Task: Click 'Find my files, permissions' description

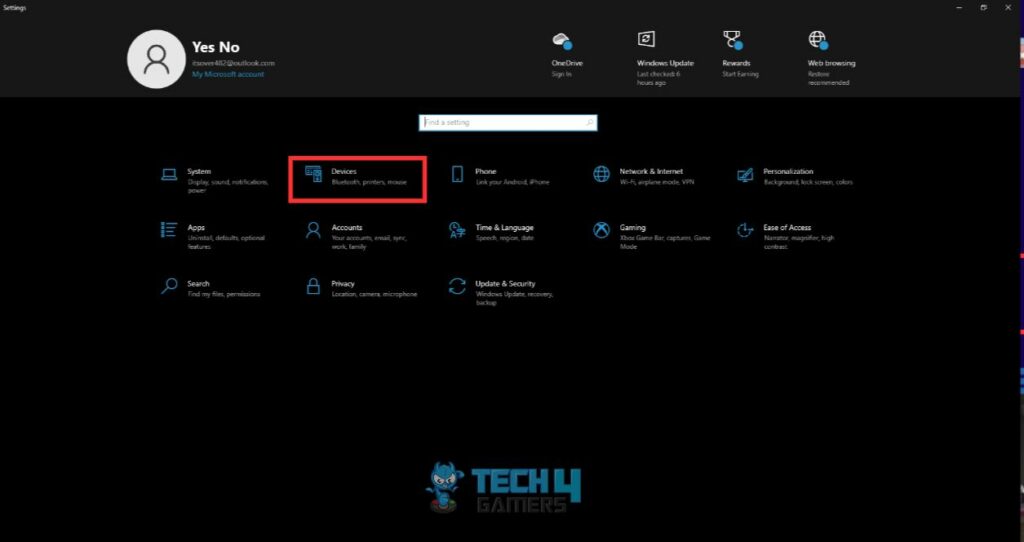Action: pos(224,295)
